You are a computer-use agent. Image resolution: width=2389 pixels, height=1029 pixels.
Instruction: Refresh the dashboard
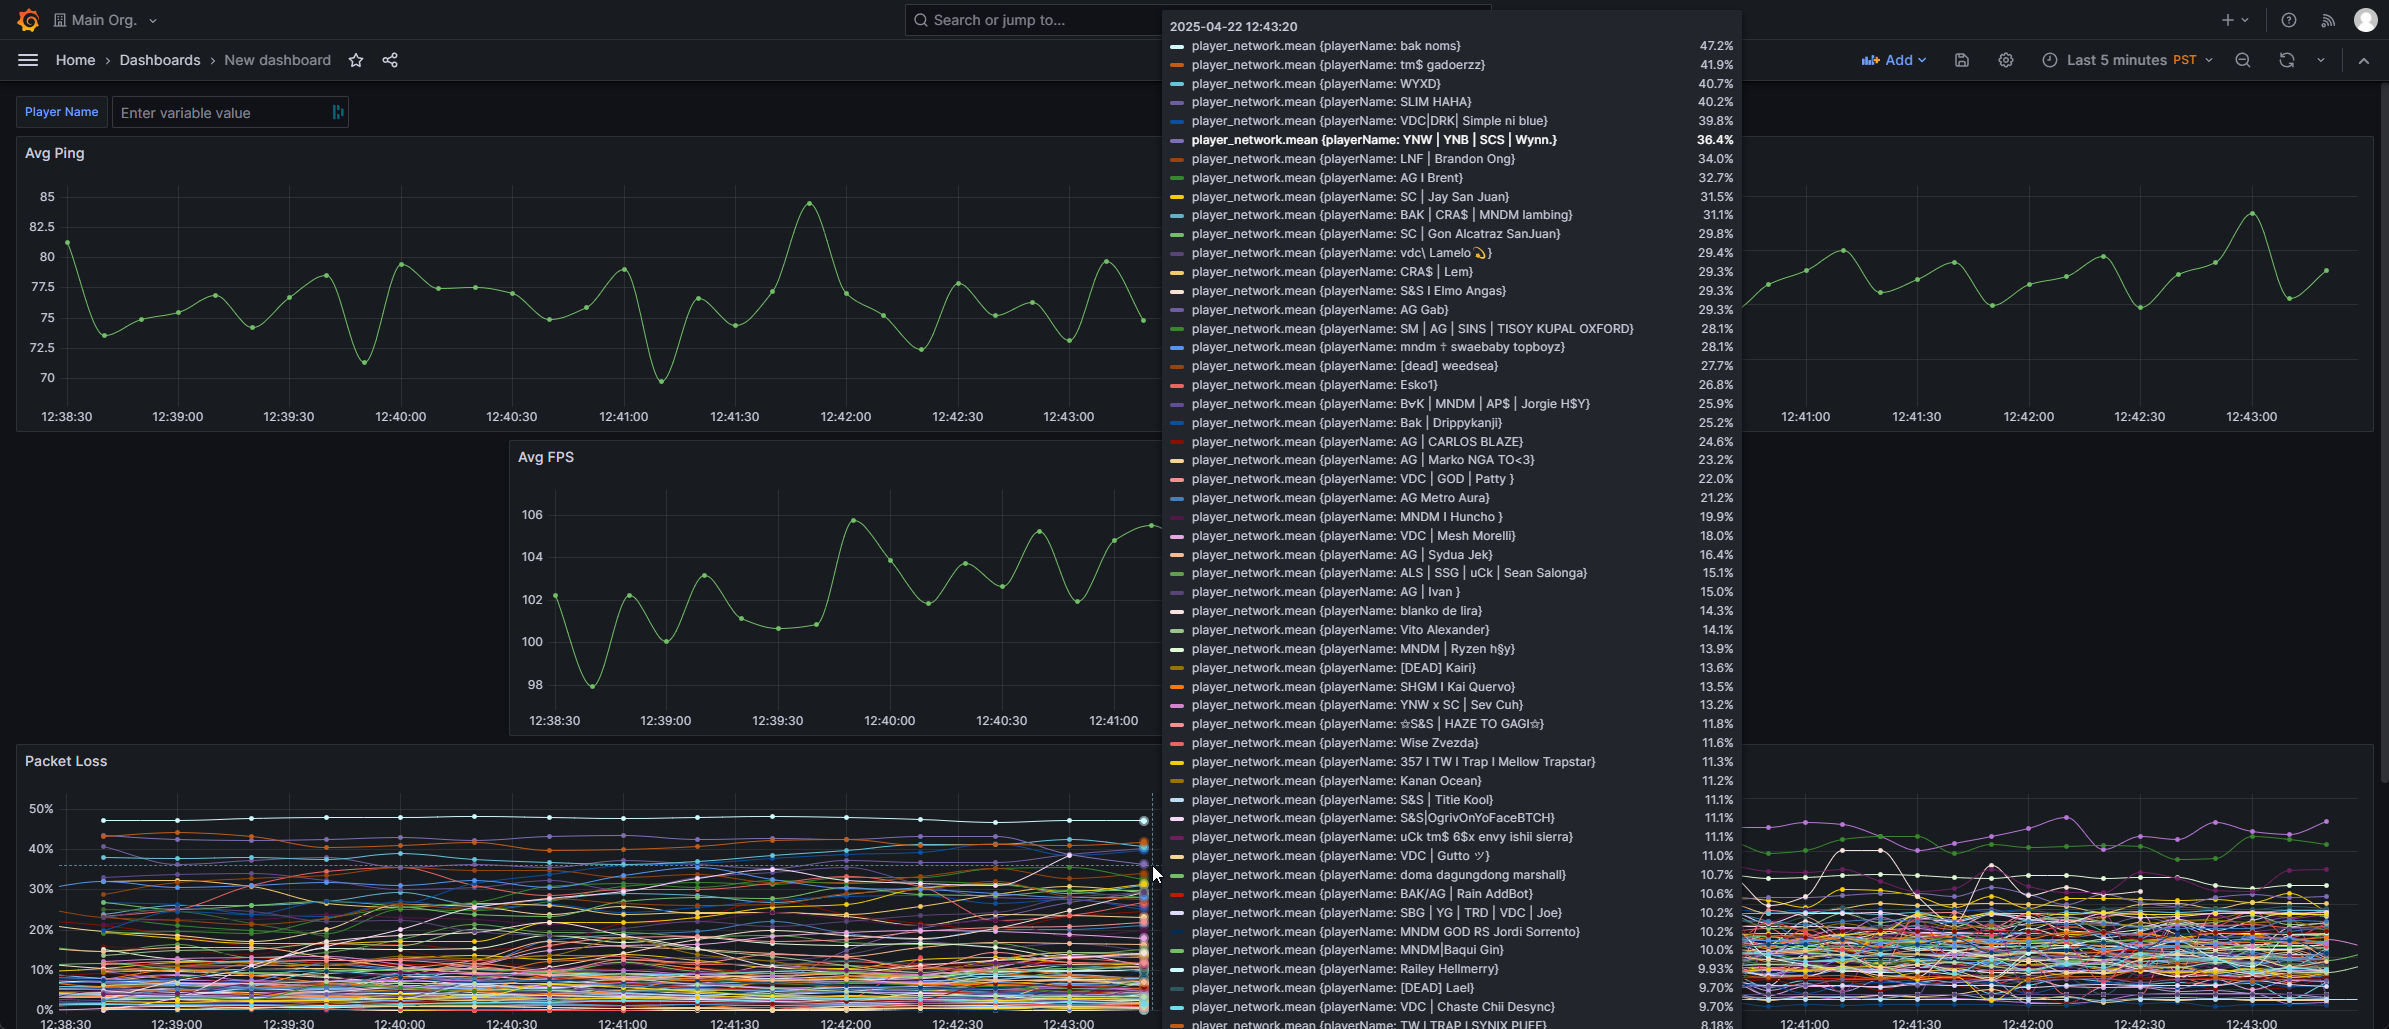(2287, 60)
